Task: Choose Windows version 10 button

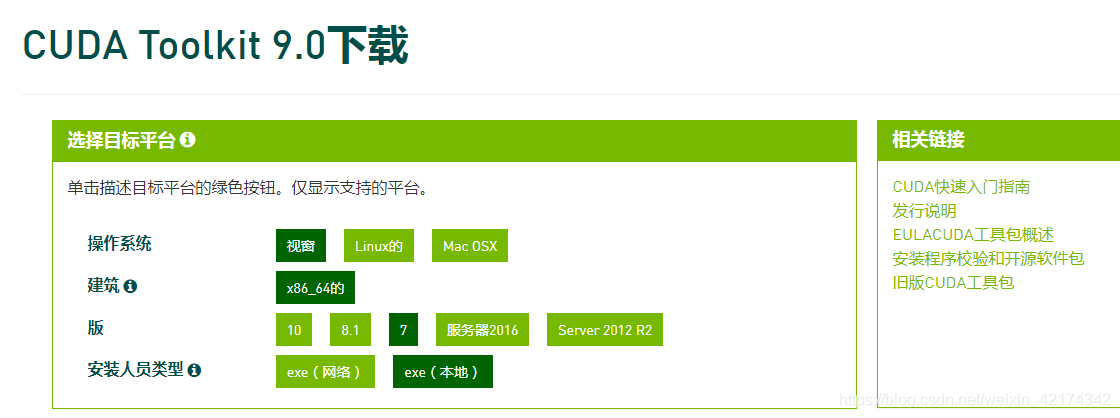Action: 294,329
